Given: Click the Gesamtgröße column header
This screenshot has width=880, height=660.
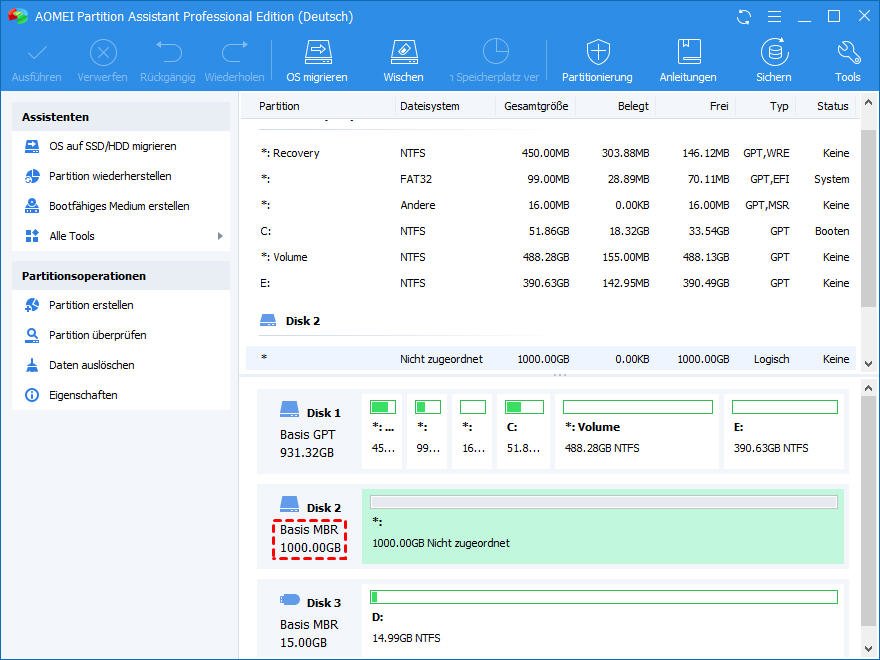Looking at the screenshot, I should (x=537, y=106).
